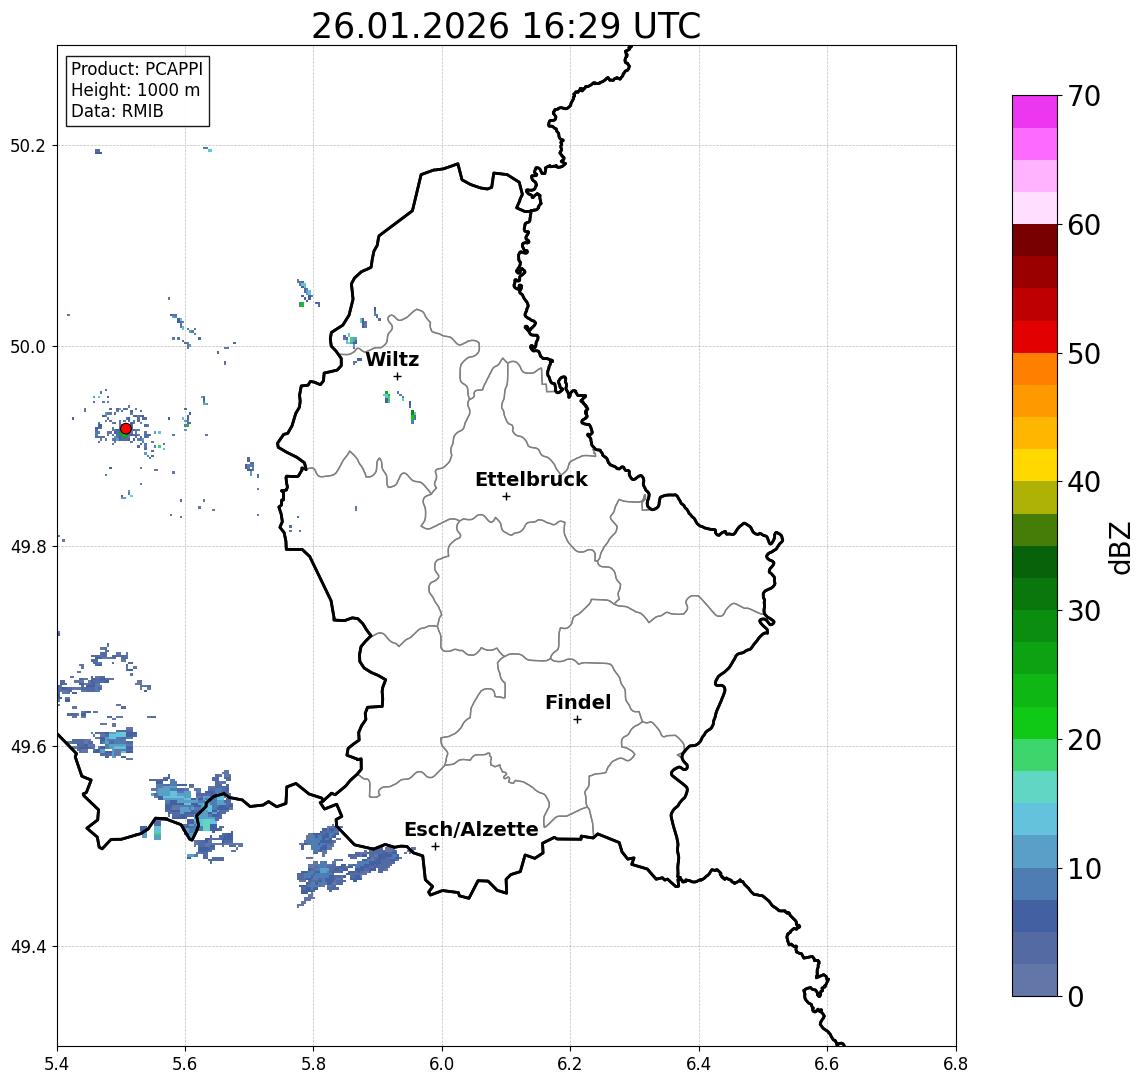1145x1084 pixels.
Task: Click the Wiltz city label
Action: (392, 359)
